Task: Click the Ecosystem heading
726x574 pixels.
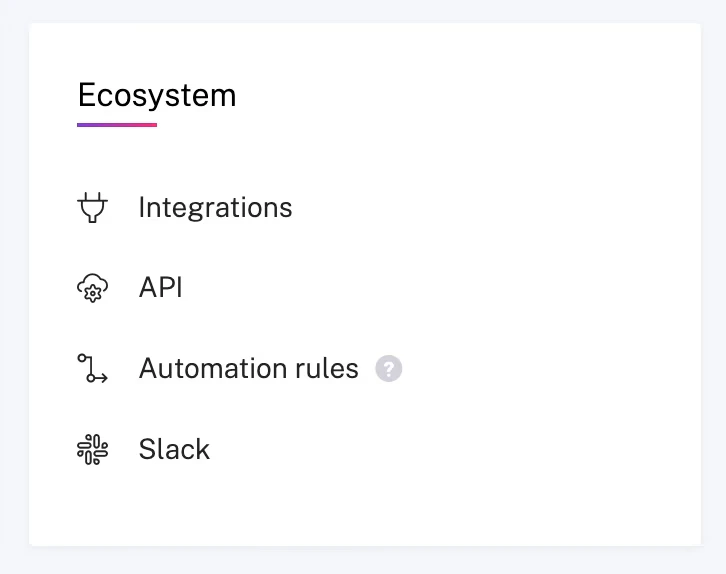Action: click(157, 95)
